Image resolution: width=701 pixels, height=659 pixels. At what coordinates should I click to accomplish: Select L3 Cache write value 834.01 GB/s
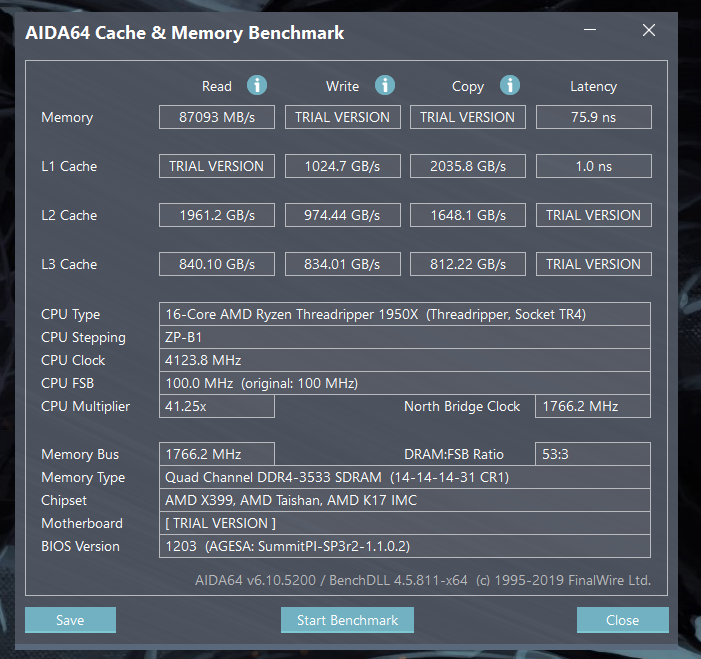point(342,264)
